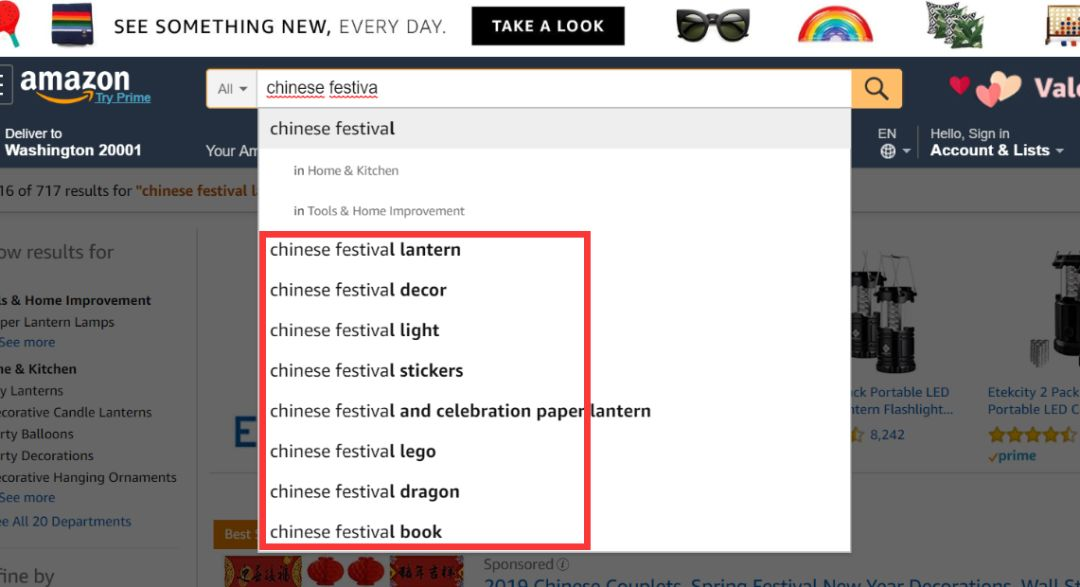Screen dimensions: 1080x587
Task: Click the magnifying glass search button
Action: coord(876,88)
